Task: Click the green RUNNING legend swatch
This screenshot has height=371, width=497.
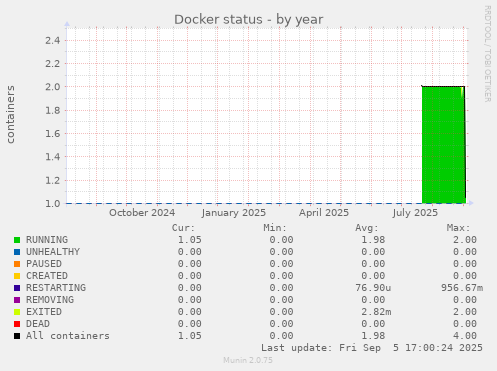Action: (x=17, y=240)
